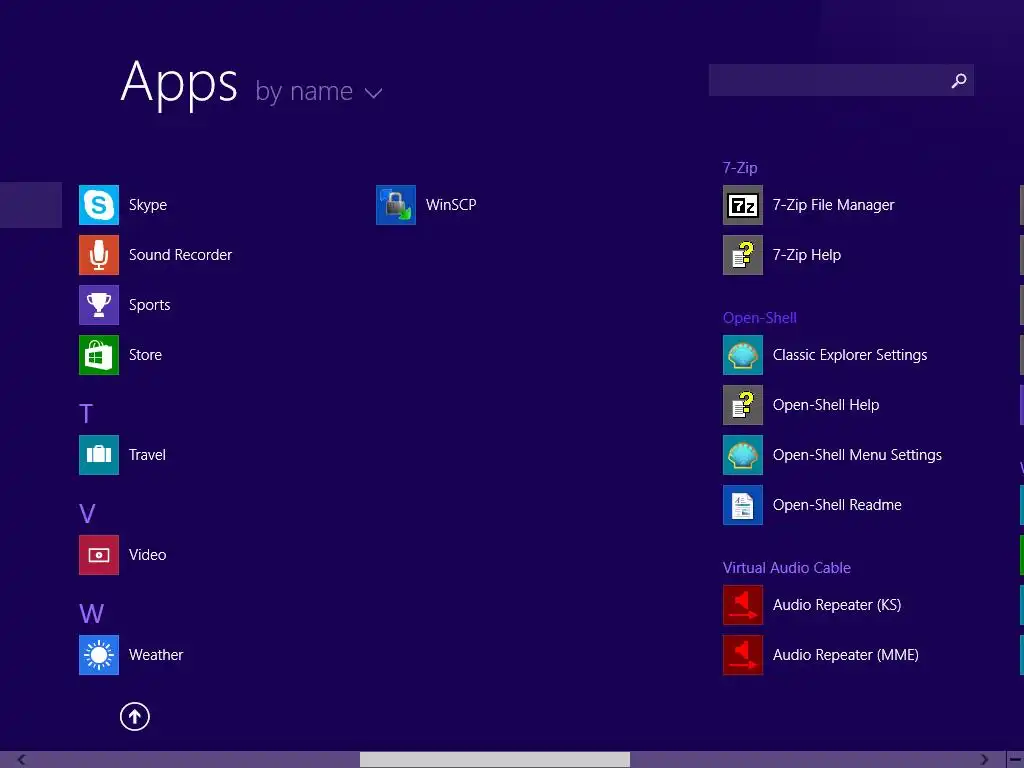Open the Weather sun icon

pos(99,655)
